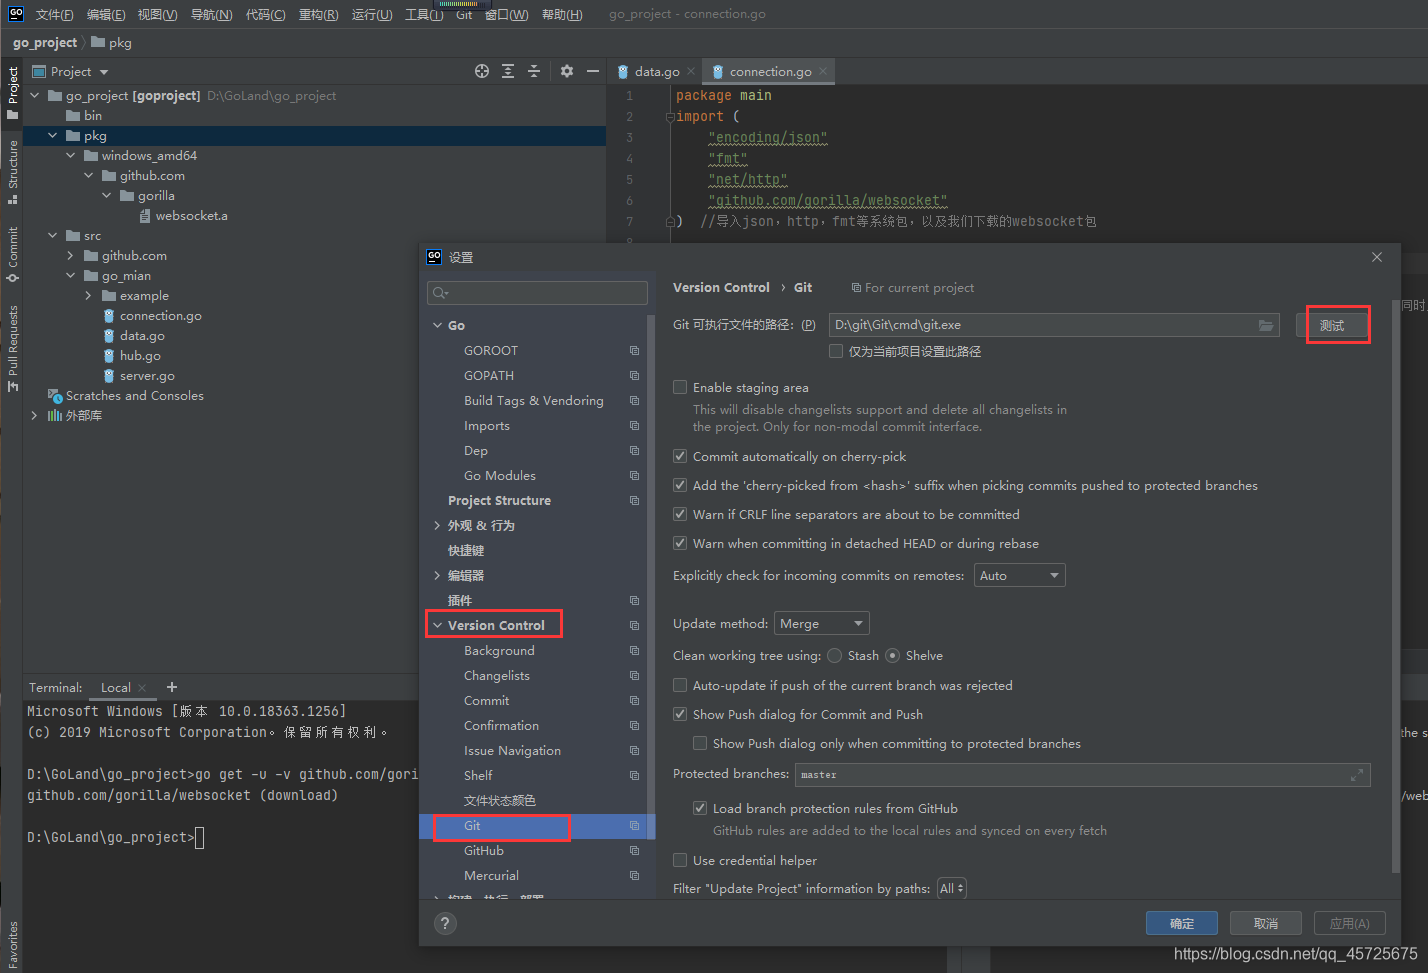The height and width of the screenshot is (973, 1428).
Task: Toggle Show Push dialog for Commit and Push
Action: coord(680,714)
